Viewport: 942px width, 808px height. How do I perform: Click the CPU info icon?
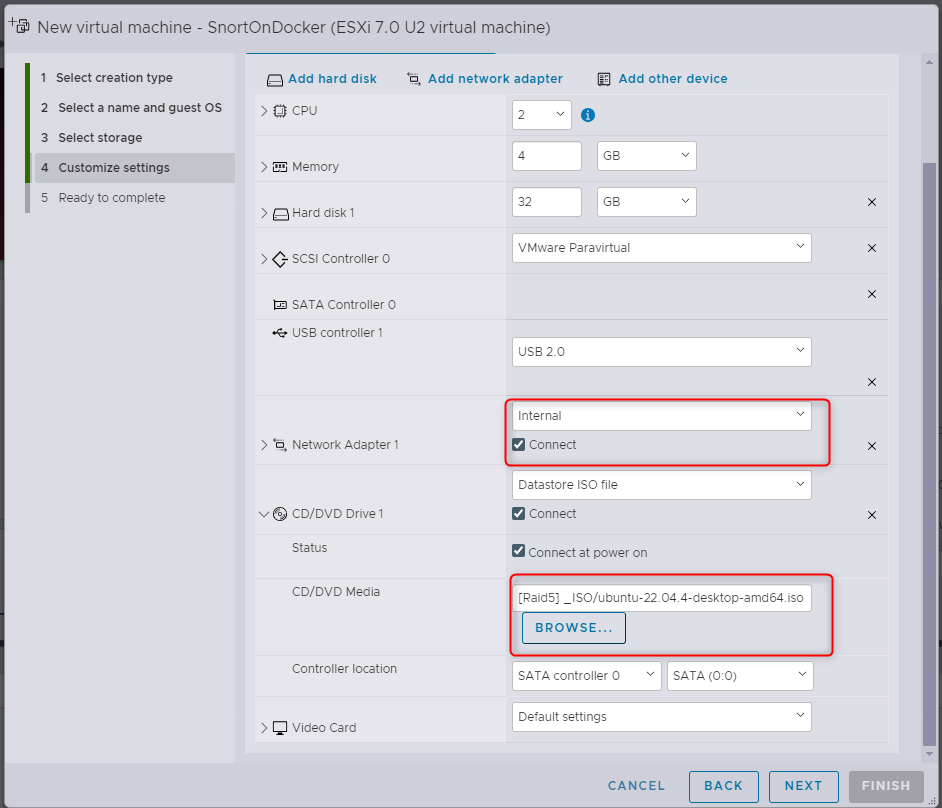click(588, 115)
